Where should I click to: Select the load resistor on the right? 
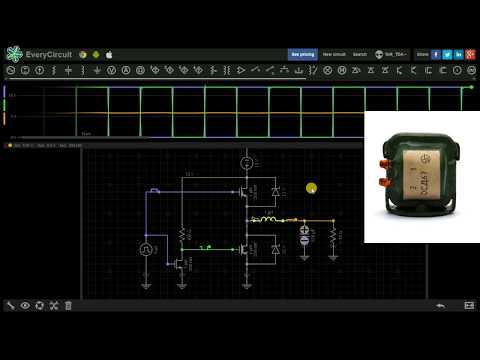(x=333, y=236)
